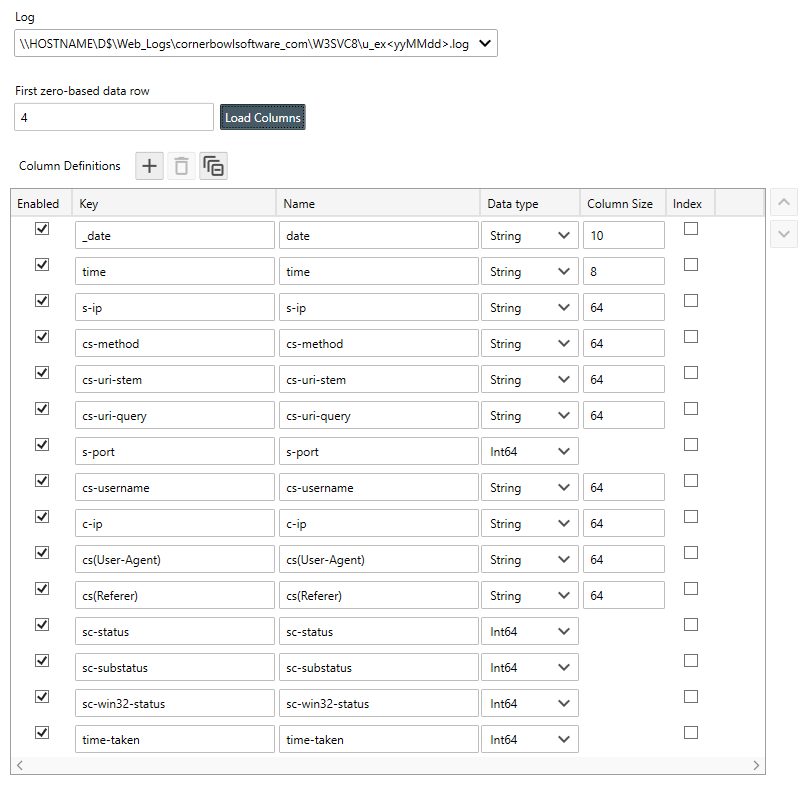
Task: Click inside the first zero-based data row field
Action: tap(113, 117)
